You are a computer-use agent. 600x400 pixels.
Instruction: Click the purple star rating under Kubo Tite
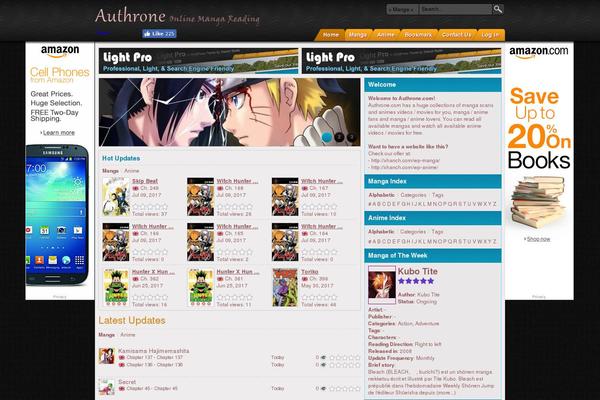pos(416,281)
